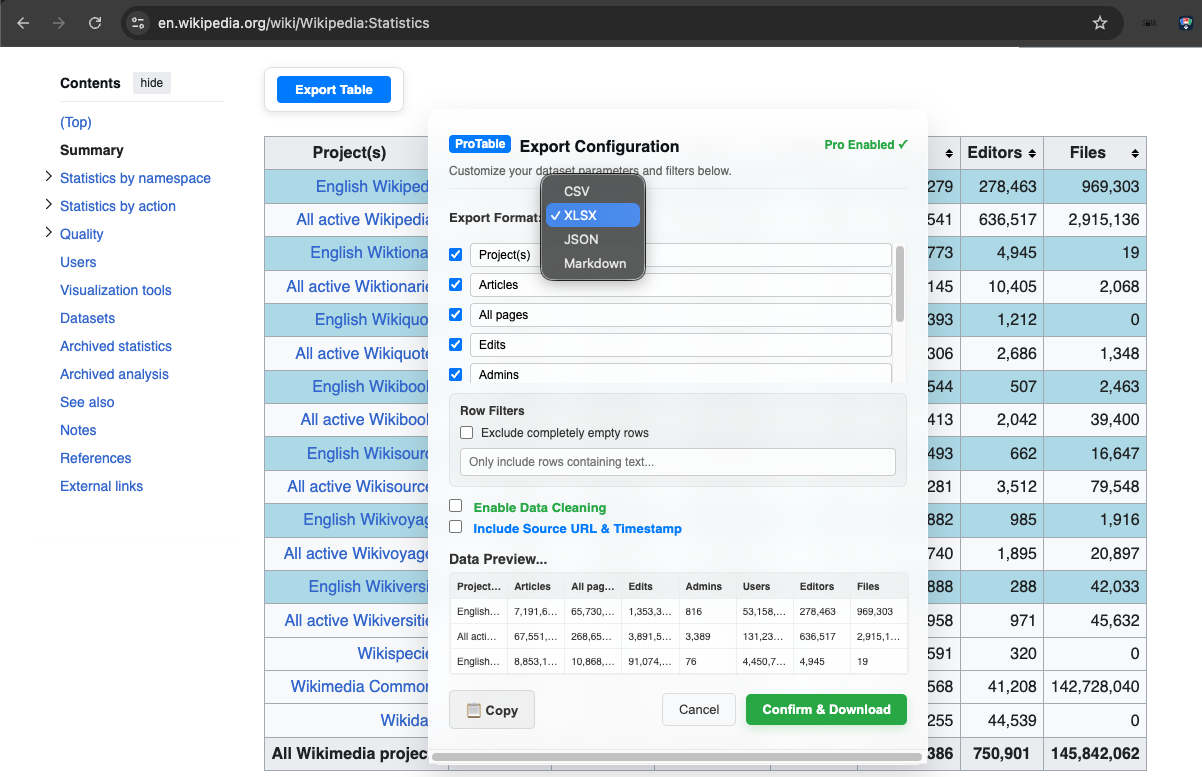Viewport: 1202px width, 777px height.
Task: Click the Export Table button
Action: click(x=334, y=90)
